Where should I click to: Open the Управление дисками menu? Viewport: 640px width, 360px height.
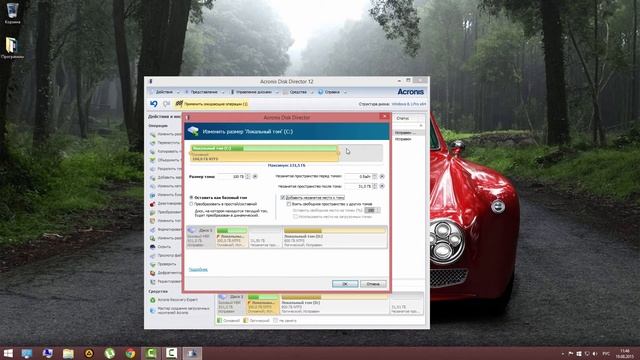tap(254, 92)
